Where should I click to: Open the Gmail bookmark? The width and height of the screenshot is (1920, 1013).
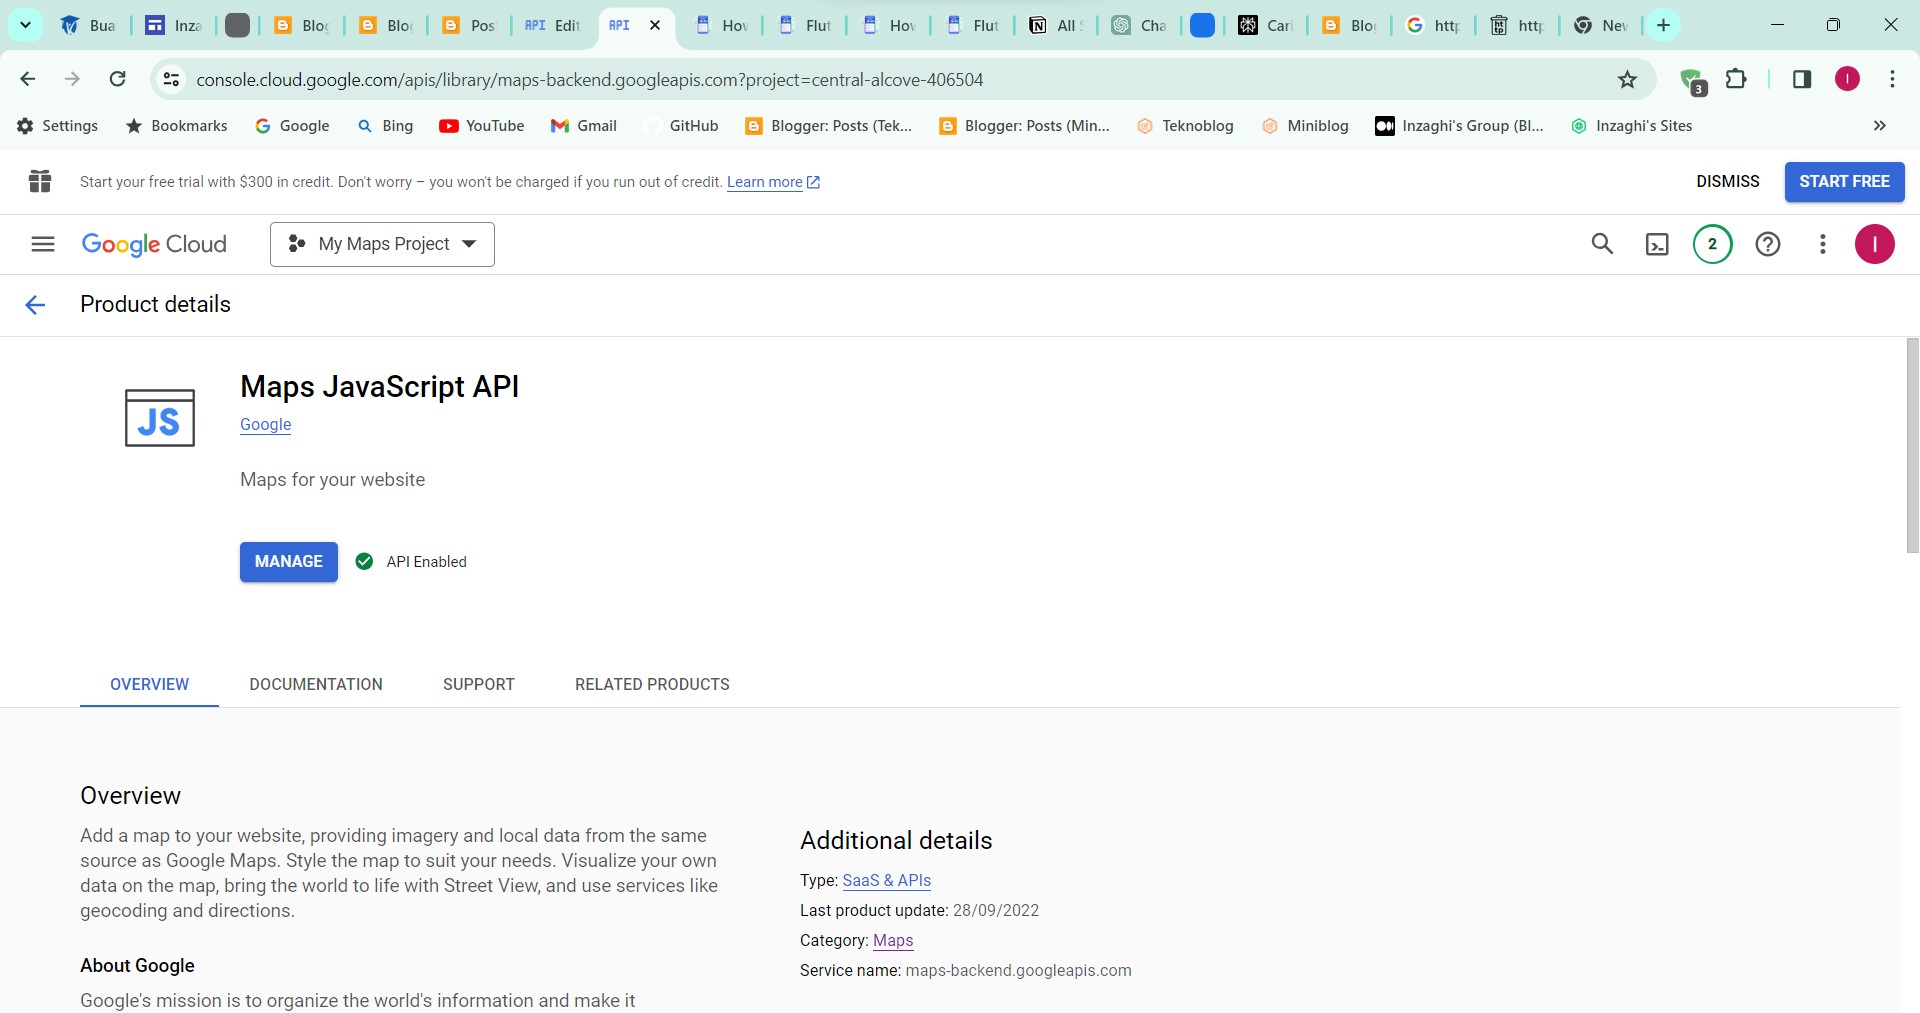[x=584, y=126]
